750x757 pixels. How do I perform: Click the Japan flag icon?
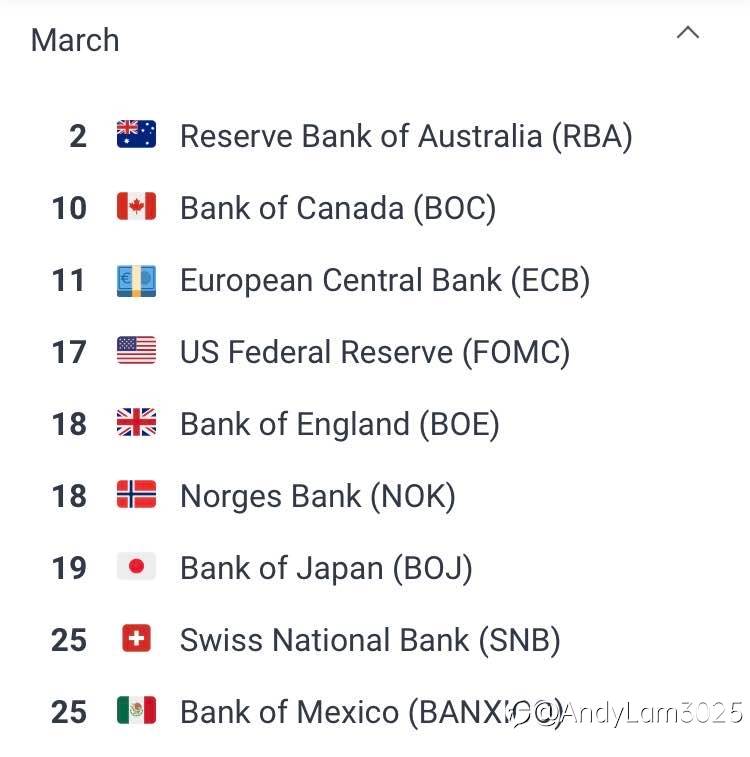137,566
